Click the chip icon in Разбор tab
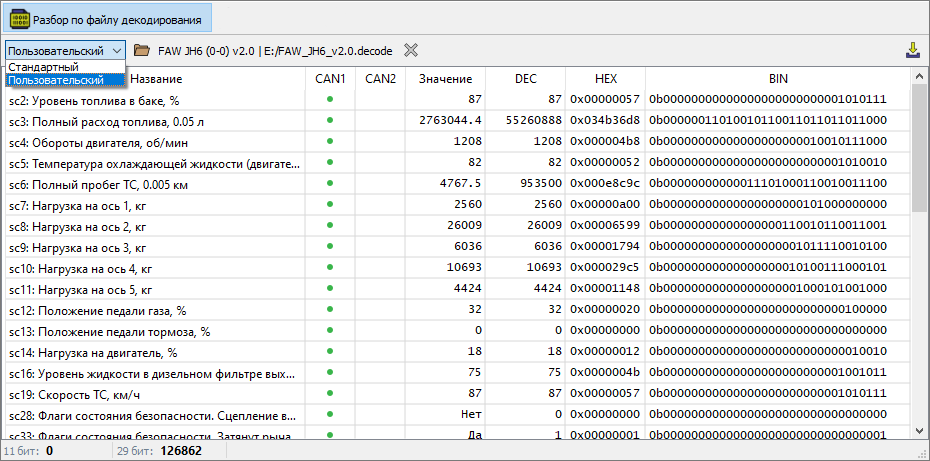Viewport: 930px width, 461px height. (x=20, y=19)
